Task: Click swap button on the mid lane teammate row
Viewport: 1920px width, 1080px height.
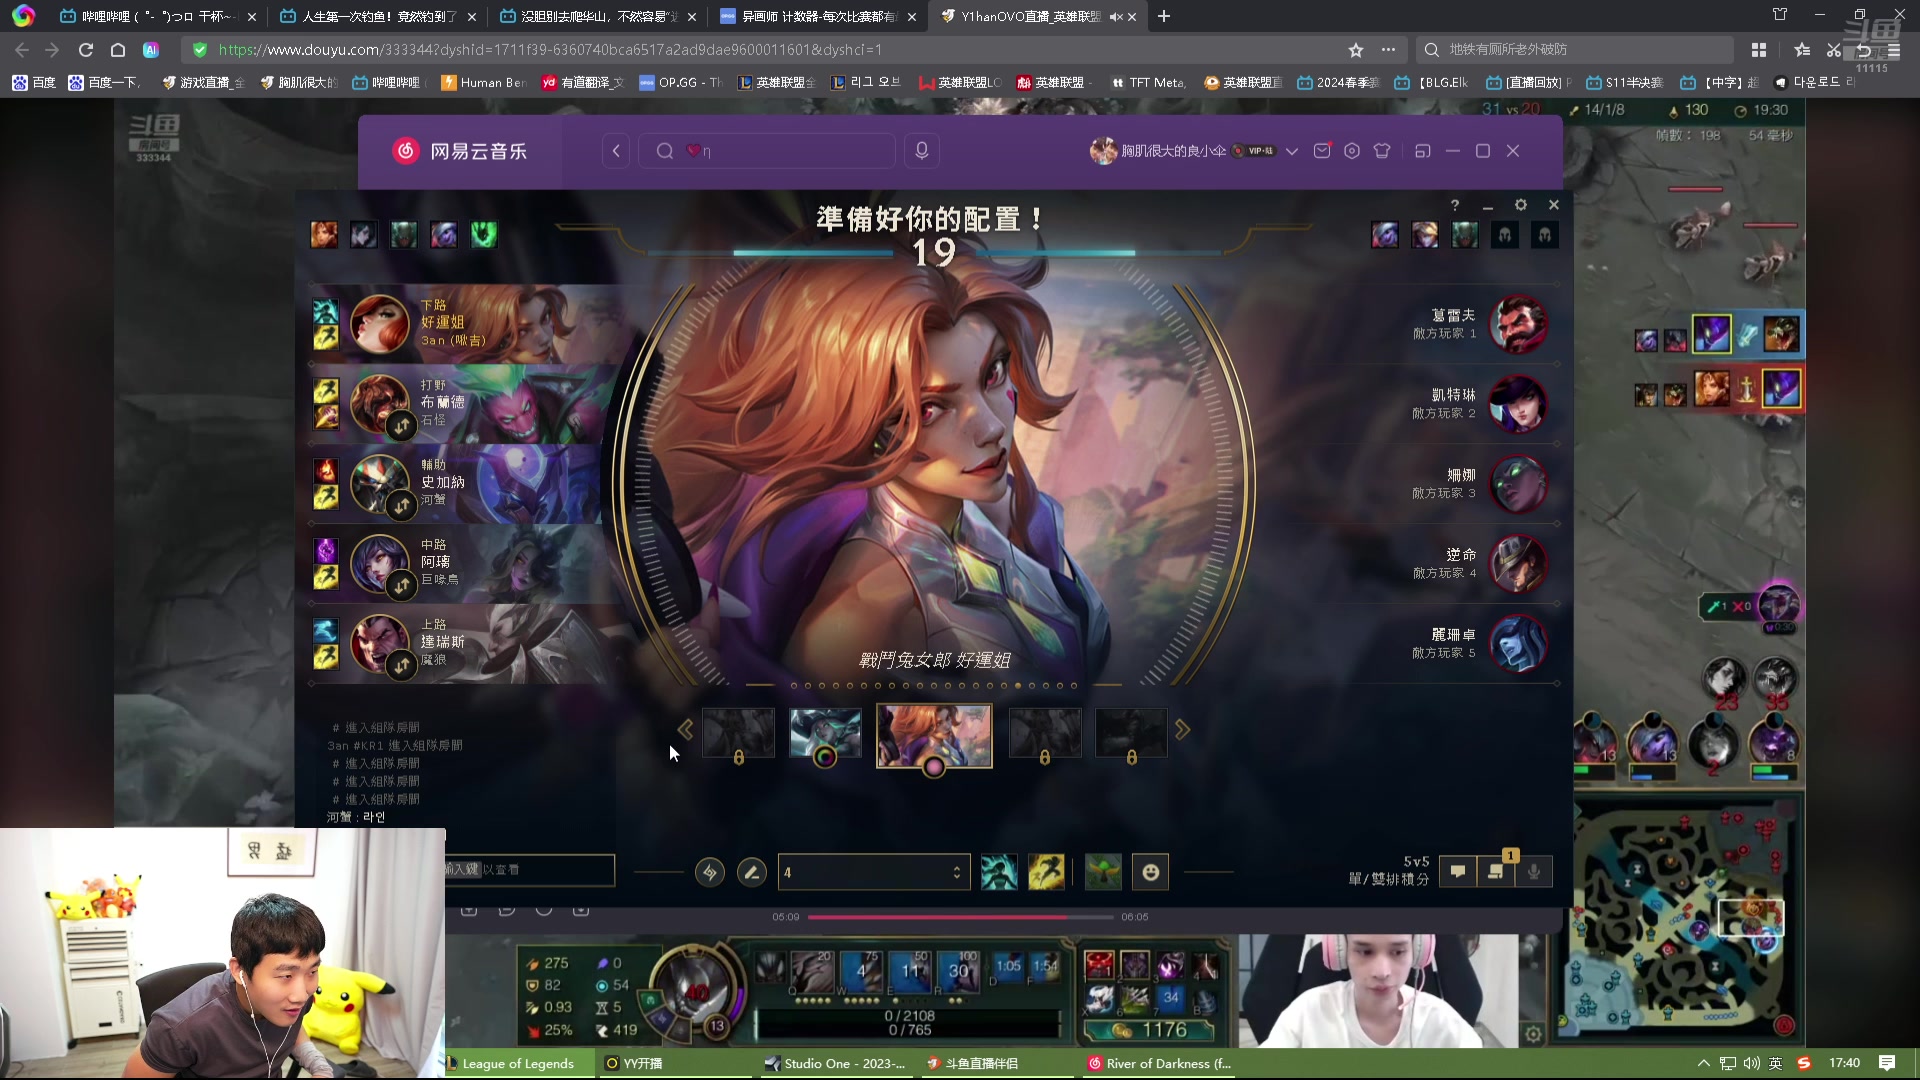Action: (401, 585)
